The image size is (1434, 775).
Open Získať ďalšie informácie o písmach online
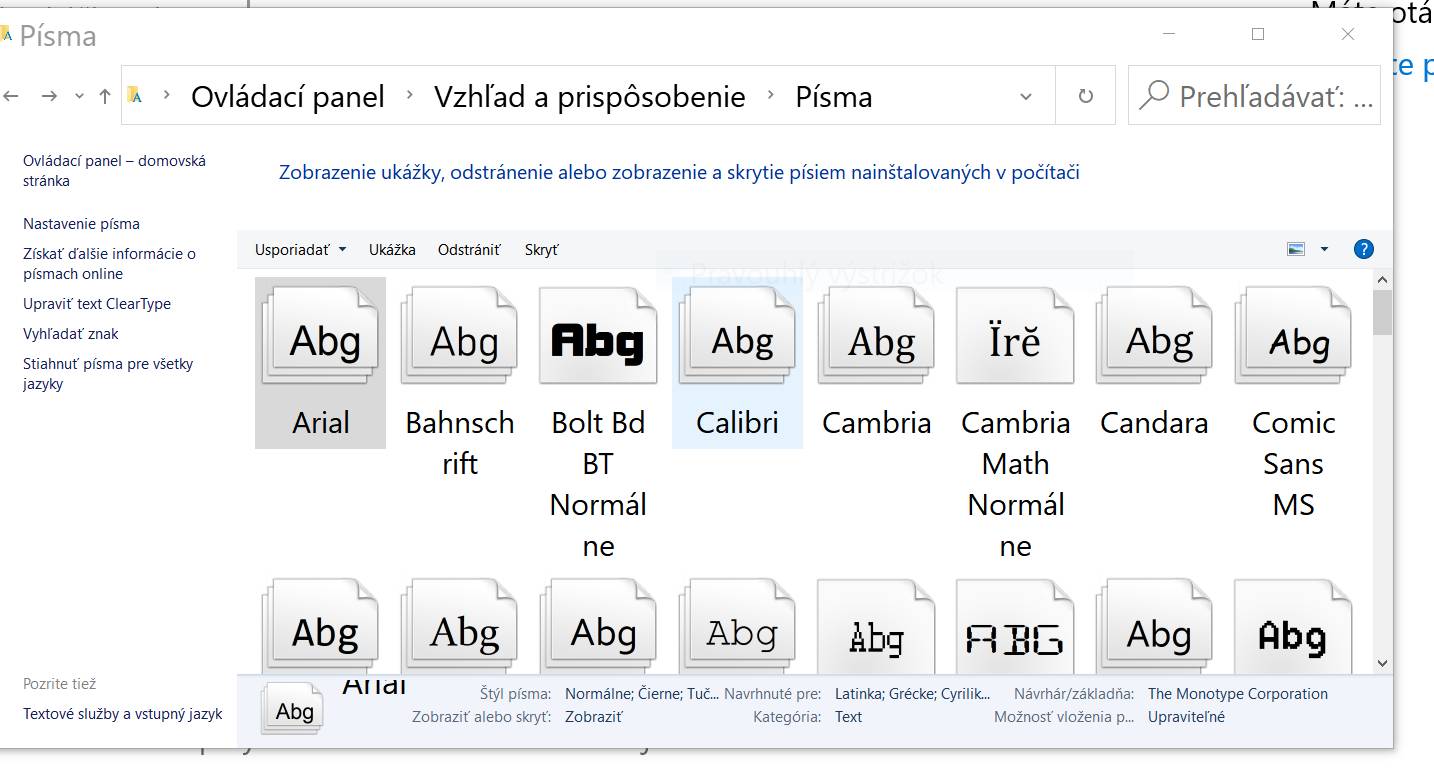pyautogui.click(x=110, y=264)
